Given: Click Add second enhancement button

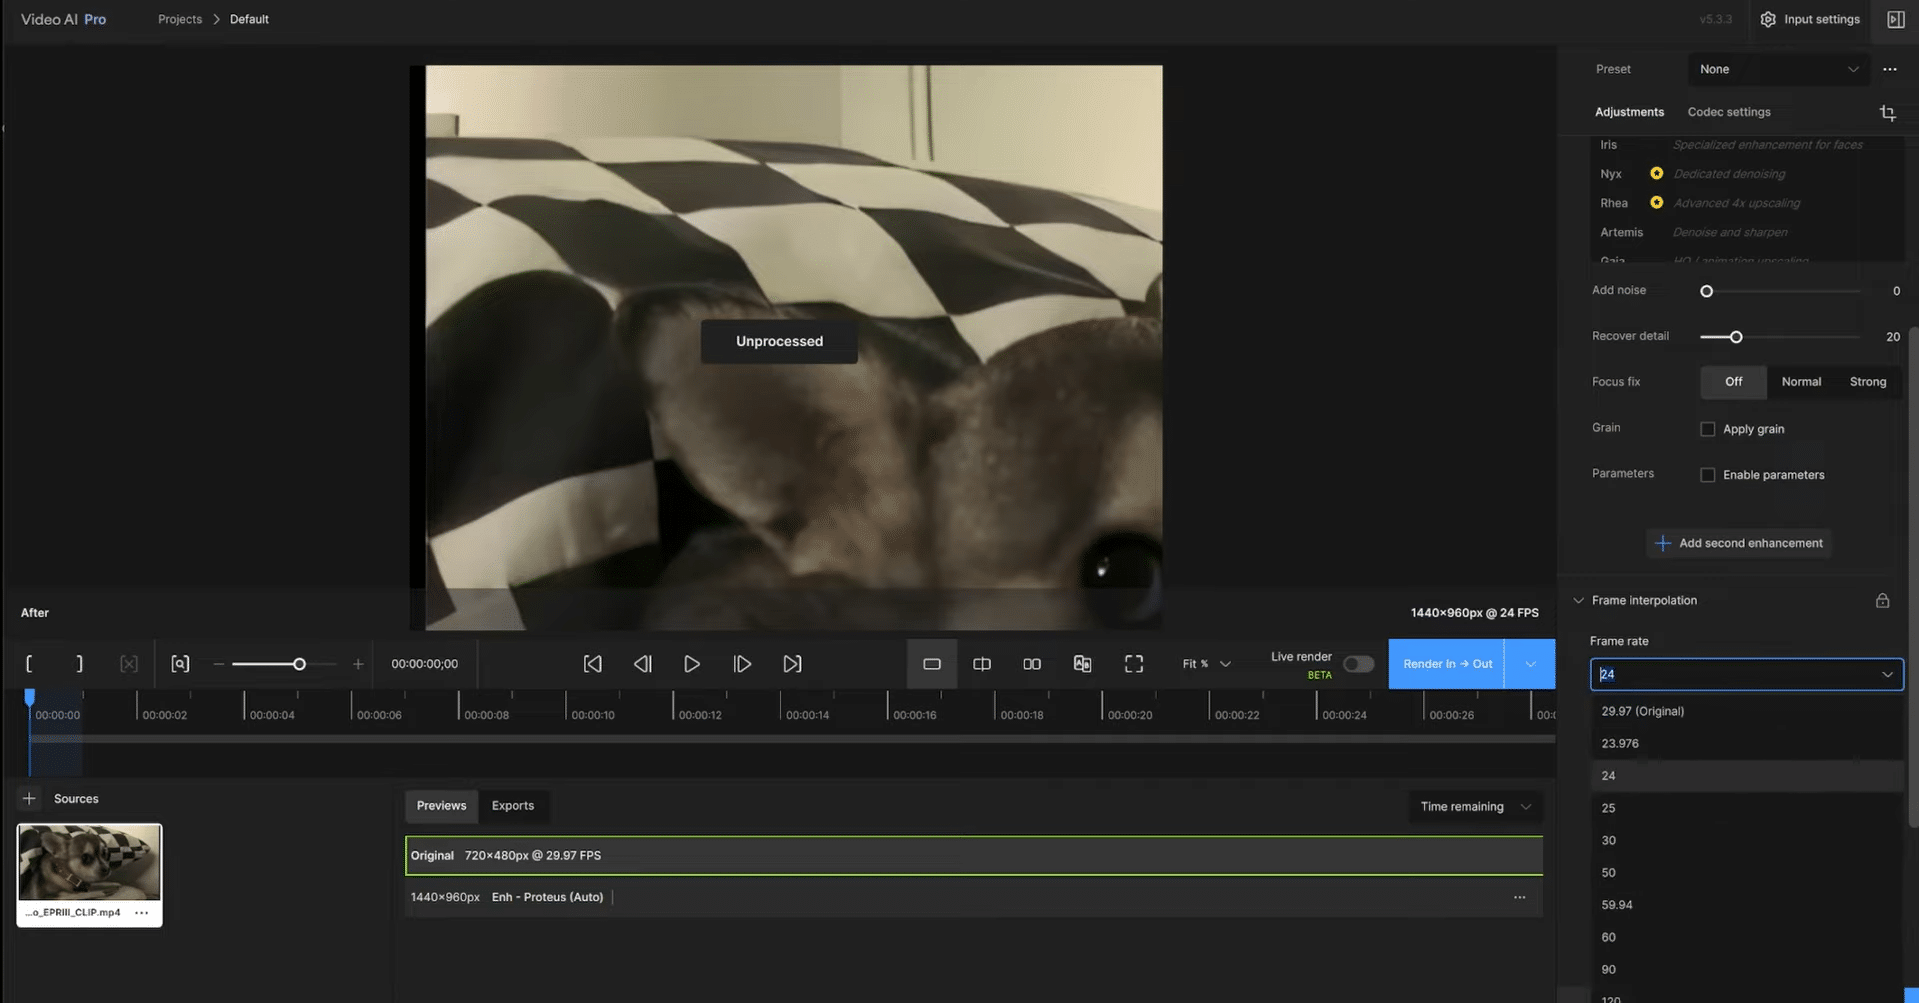Looking at the screenshot, I should (x=1739, y=543).
